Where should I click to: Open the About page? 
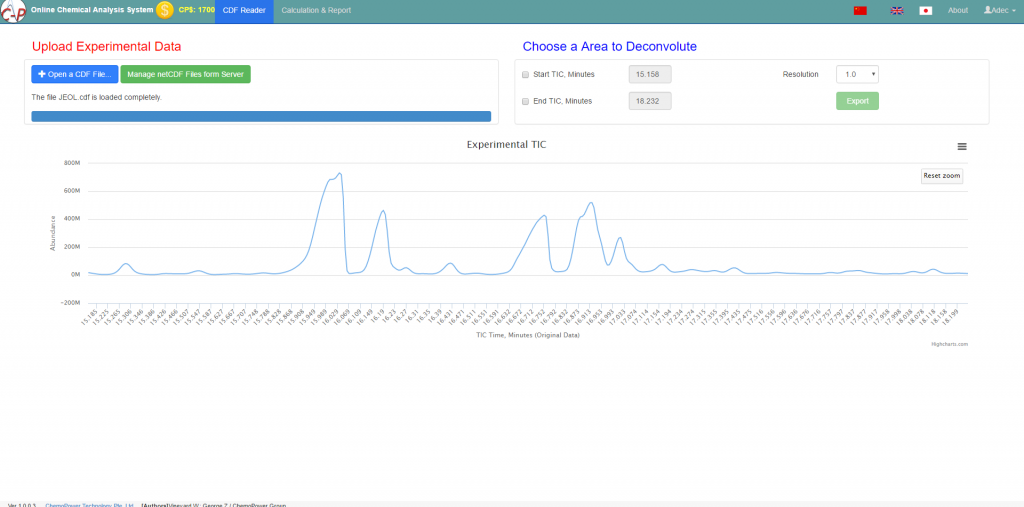[957, 10]
